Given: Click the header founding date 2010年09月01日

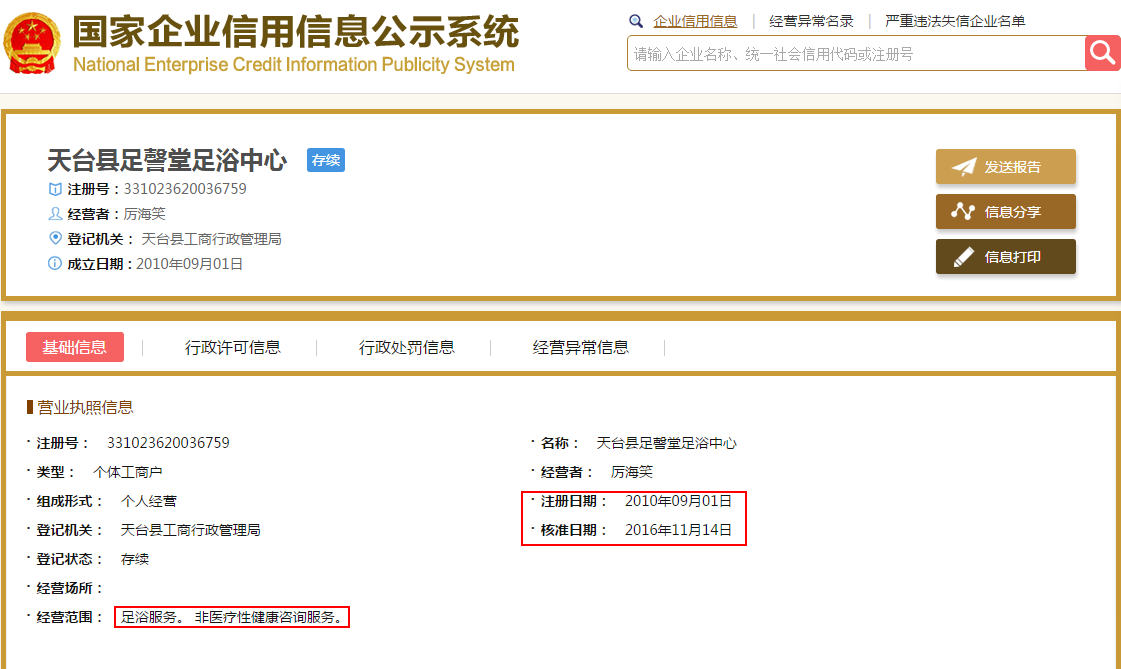Looking at the screenshot, I should click(189, 264).
